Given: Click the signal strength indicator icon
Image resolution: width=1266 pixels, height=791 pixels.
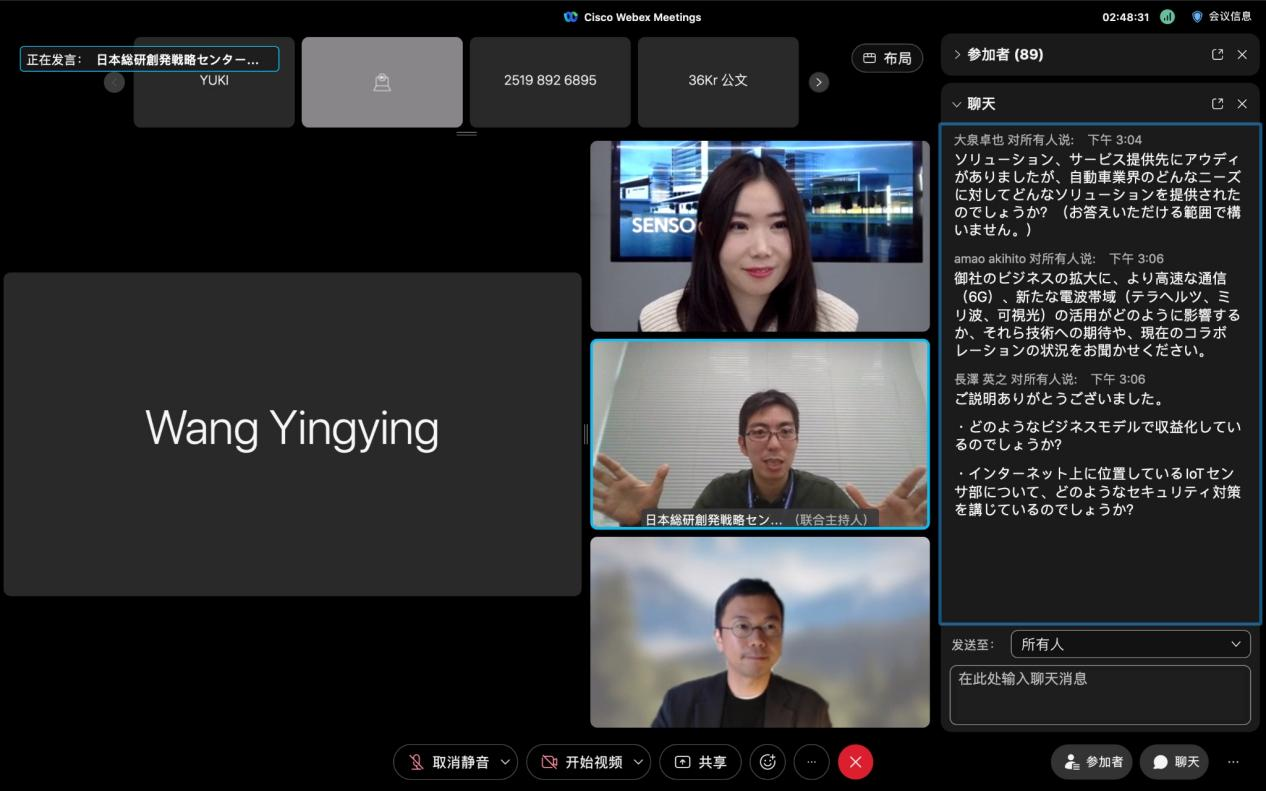Looking at the screenshot, I should click(x=1167, y=17).
